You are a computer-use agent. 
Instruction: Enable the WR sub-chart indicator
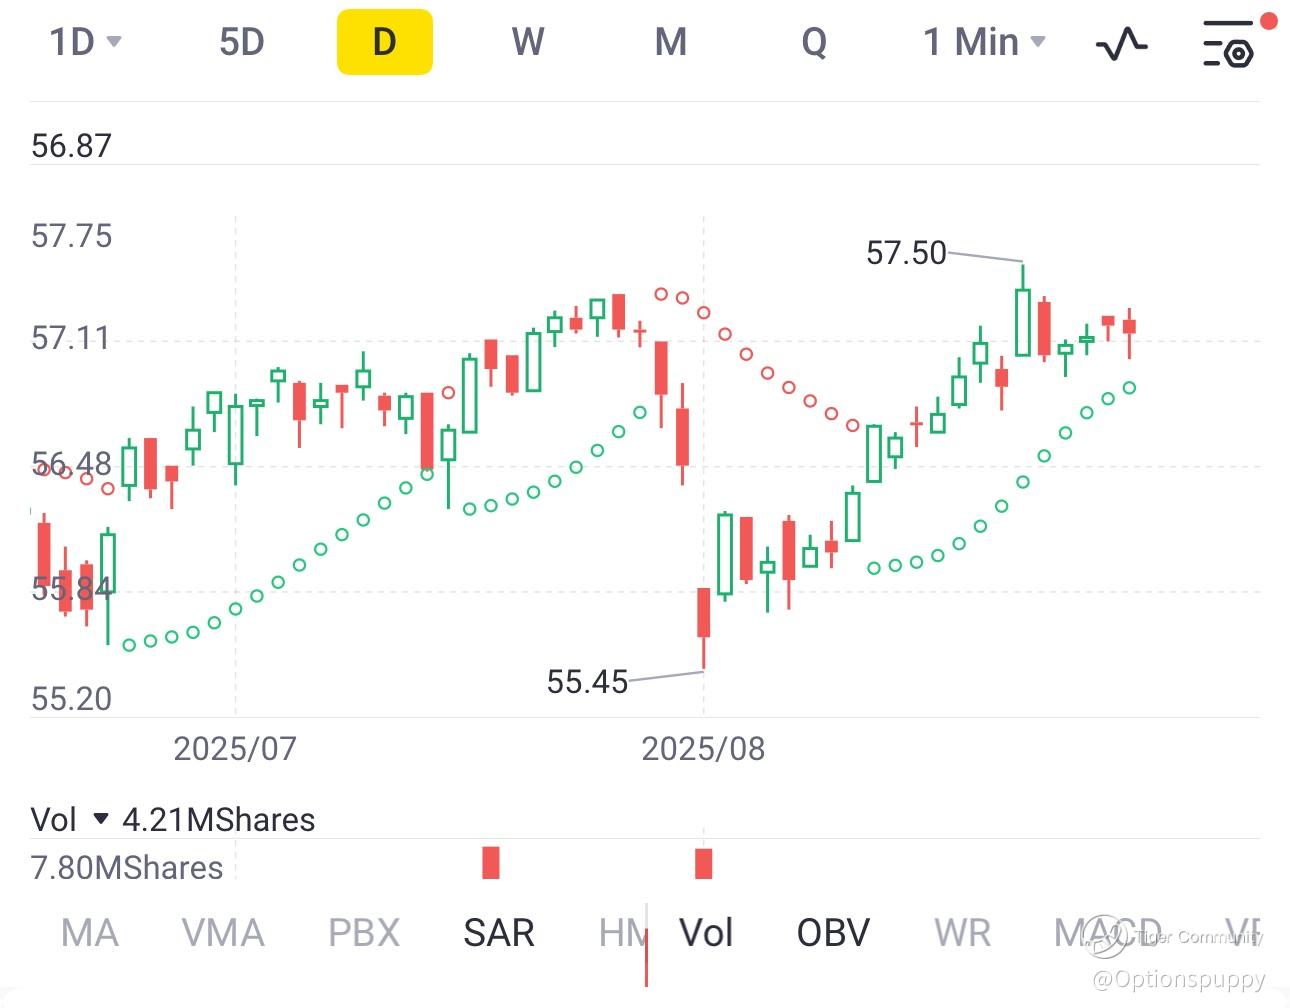pos(962,933)
